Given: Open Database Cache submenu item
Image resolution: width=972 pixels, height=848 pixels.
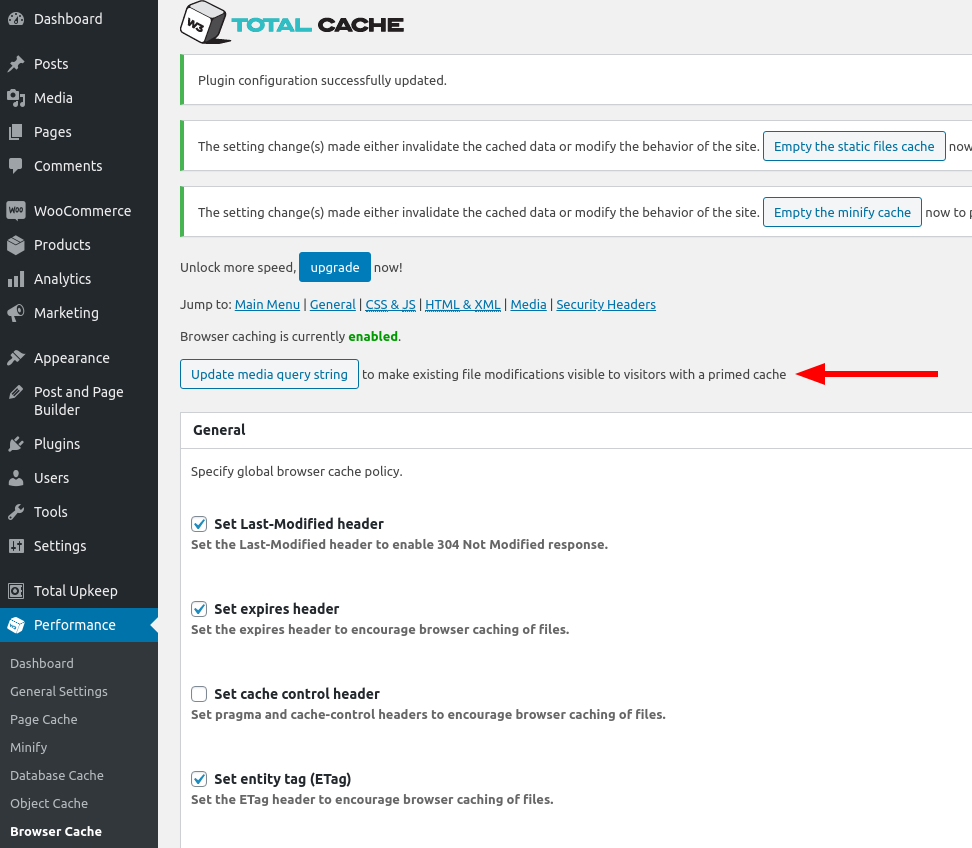Looking at the screenshot, I should pyautogui.click(x=56, y=775).
